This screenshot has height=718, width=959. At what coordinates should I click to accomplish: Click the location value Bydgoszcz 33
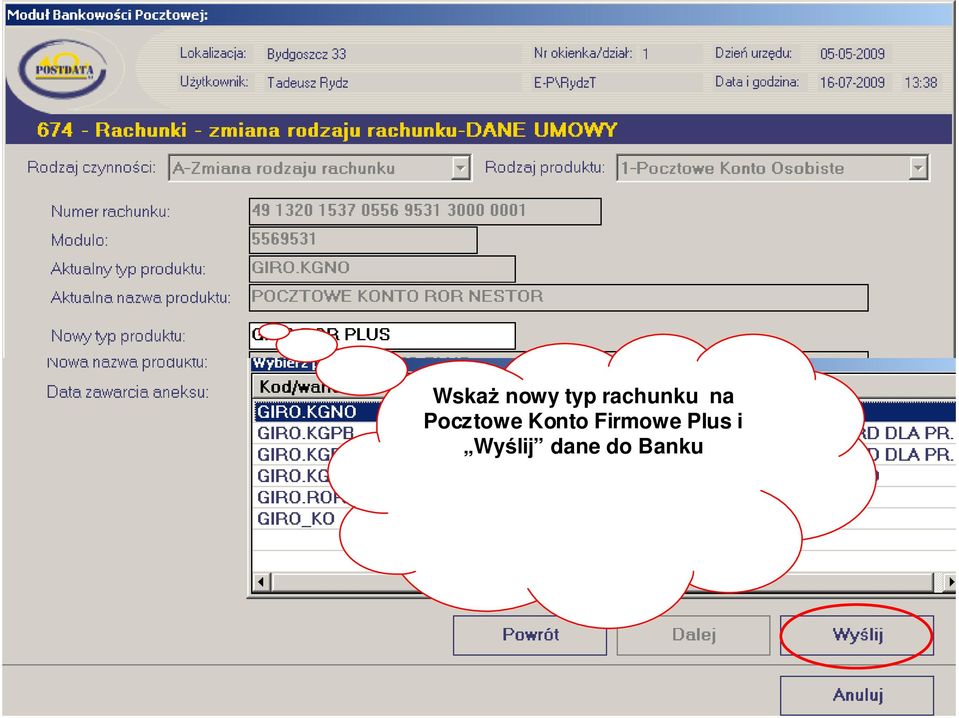pyautogui.click(x=306, y=54)
